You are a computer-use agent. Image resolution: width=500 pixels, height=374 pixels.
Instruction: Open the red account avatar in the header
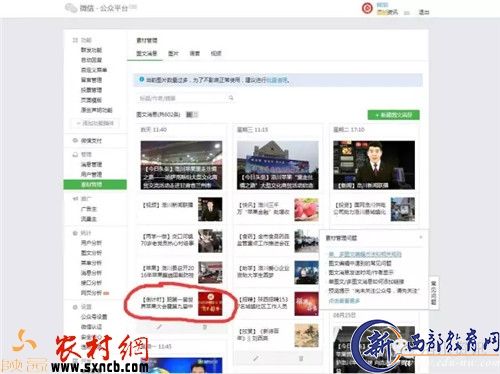click(367, 8)
